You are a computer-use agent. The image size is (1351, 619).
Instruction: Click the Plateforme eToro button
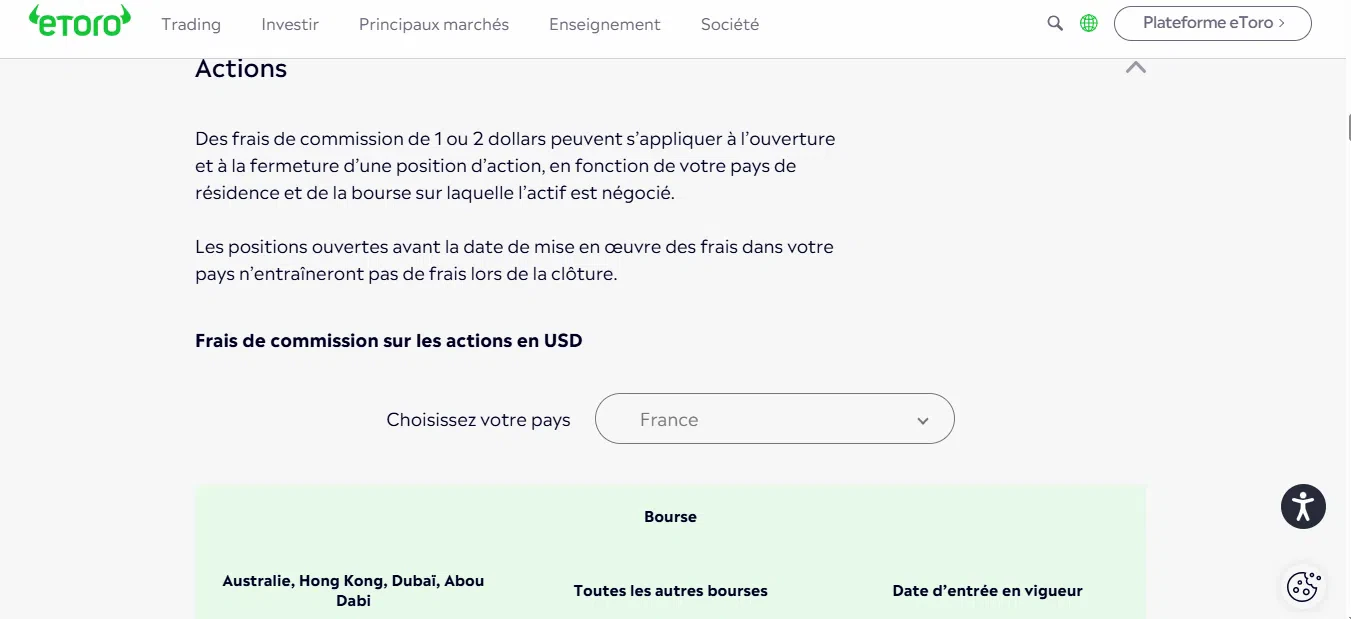1213,23
